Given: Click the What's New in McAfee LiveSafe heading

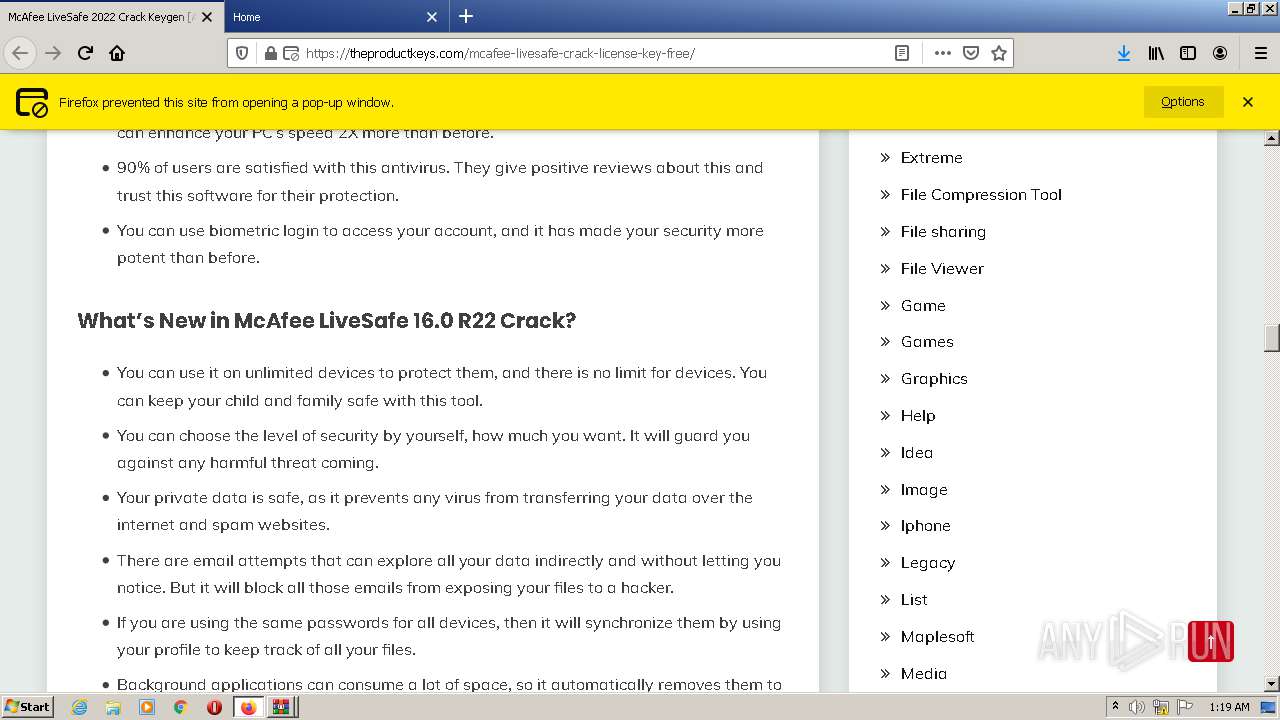Looking at the screenshot, I should [x=327, y=320].
